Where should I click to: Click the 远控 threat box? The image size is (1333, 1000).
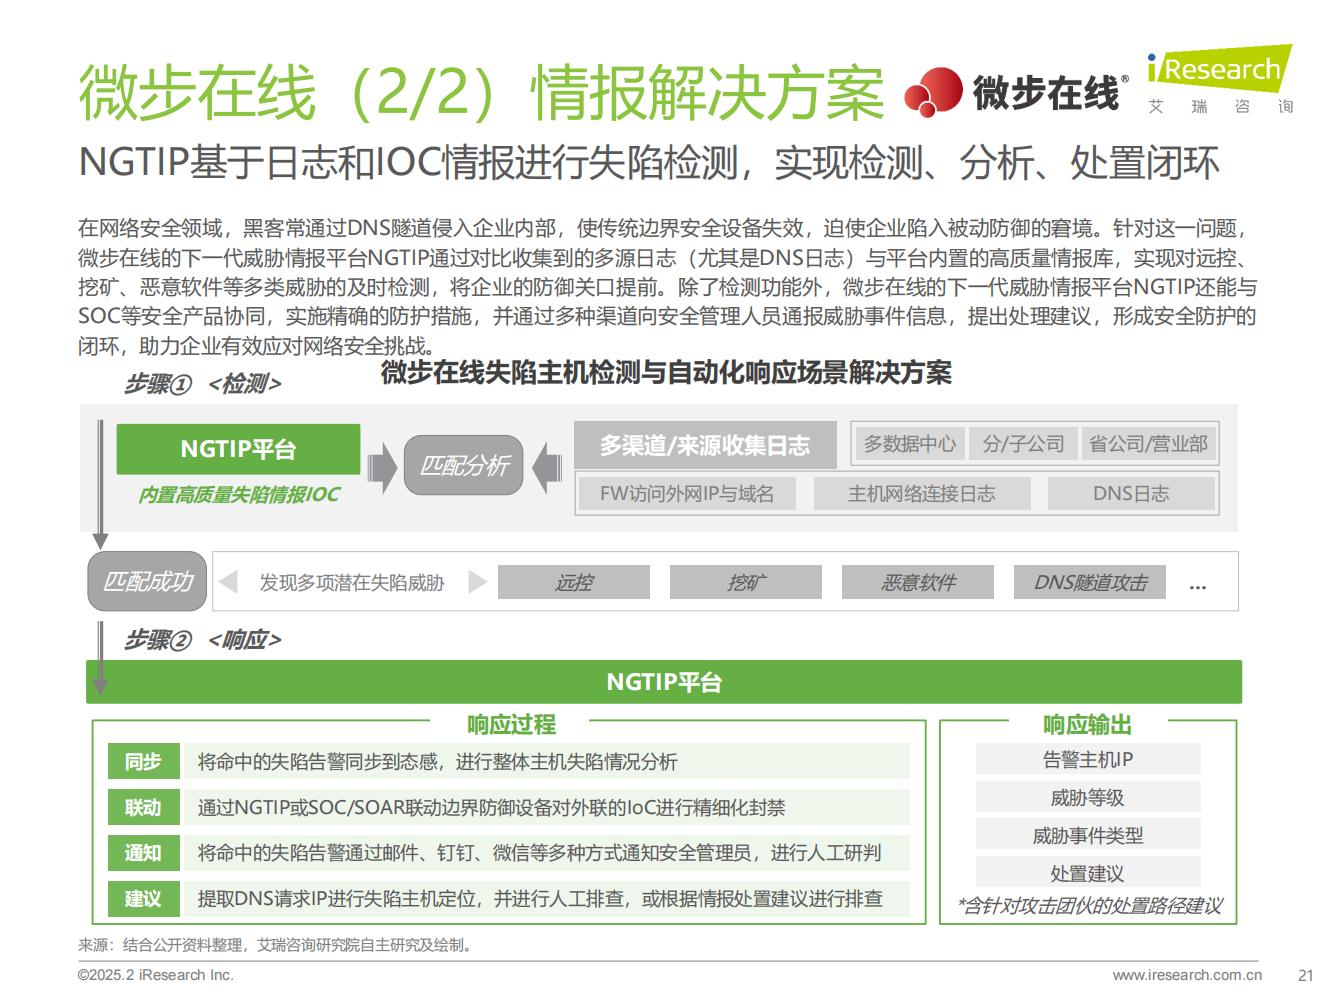(x=574, y=582)
